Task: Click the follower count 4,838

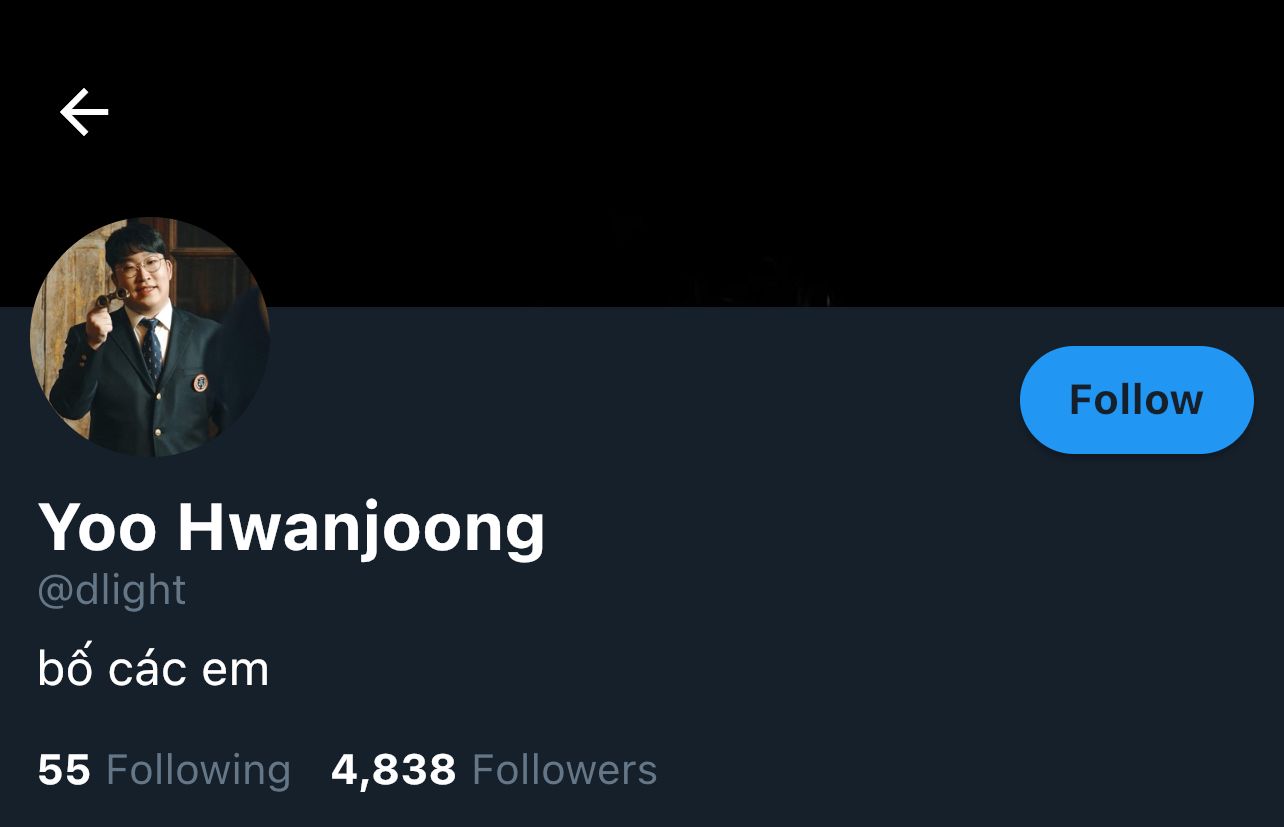Action: [x=393, y=771]
